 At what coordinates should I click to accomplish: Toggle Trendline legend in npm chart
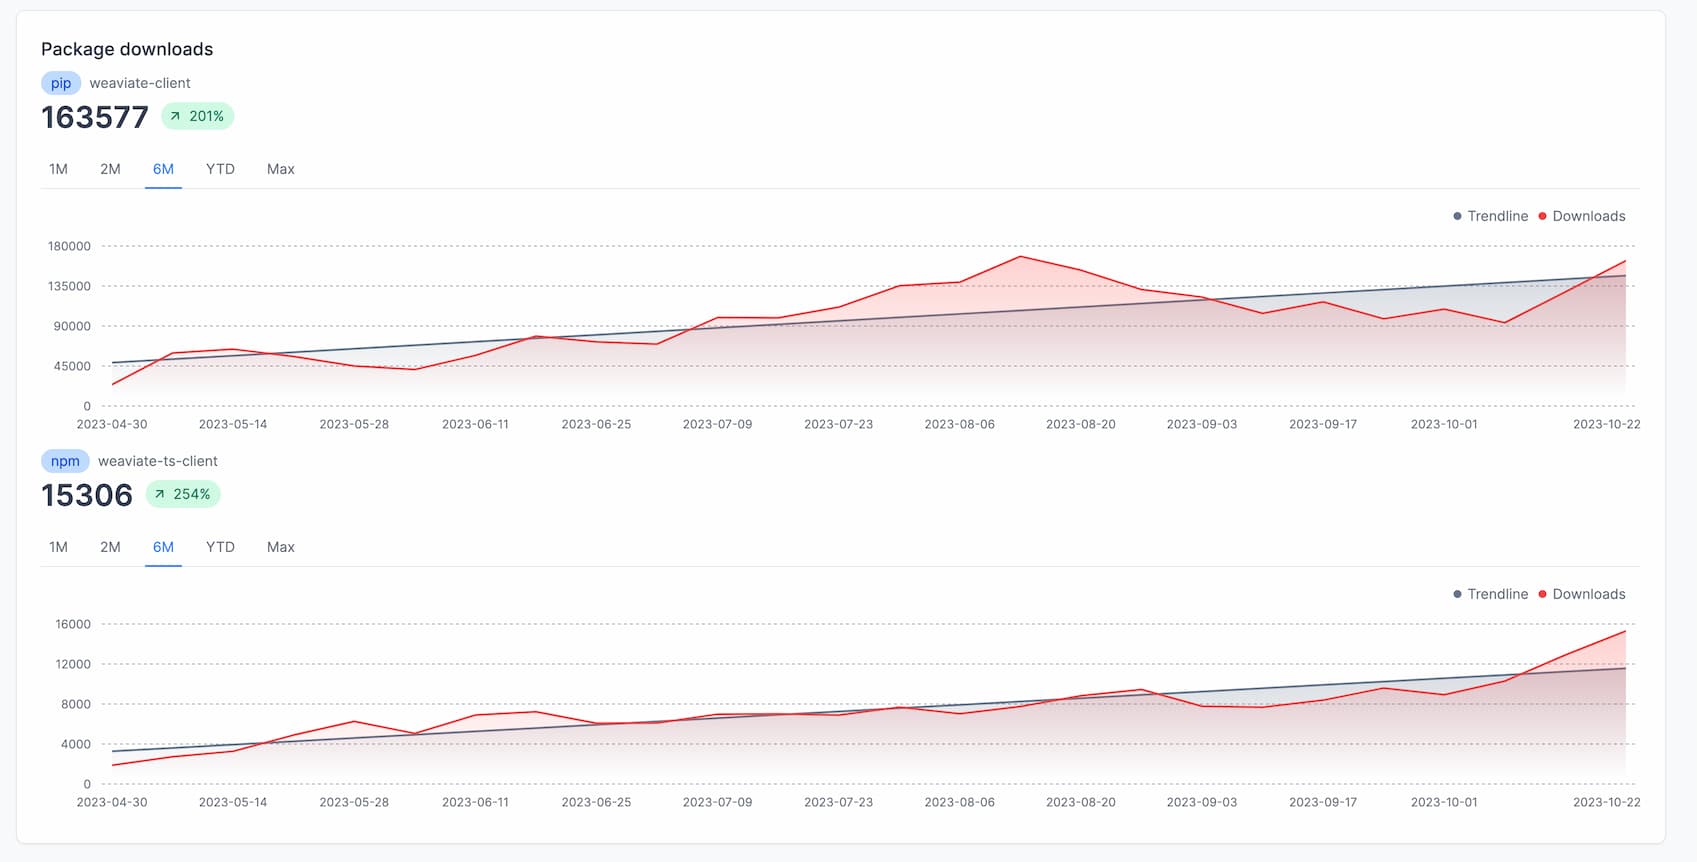[1490, 594]
